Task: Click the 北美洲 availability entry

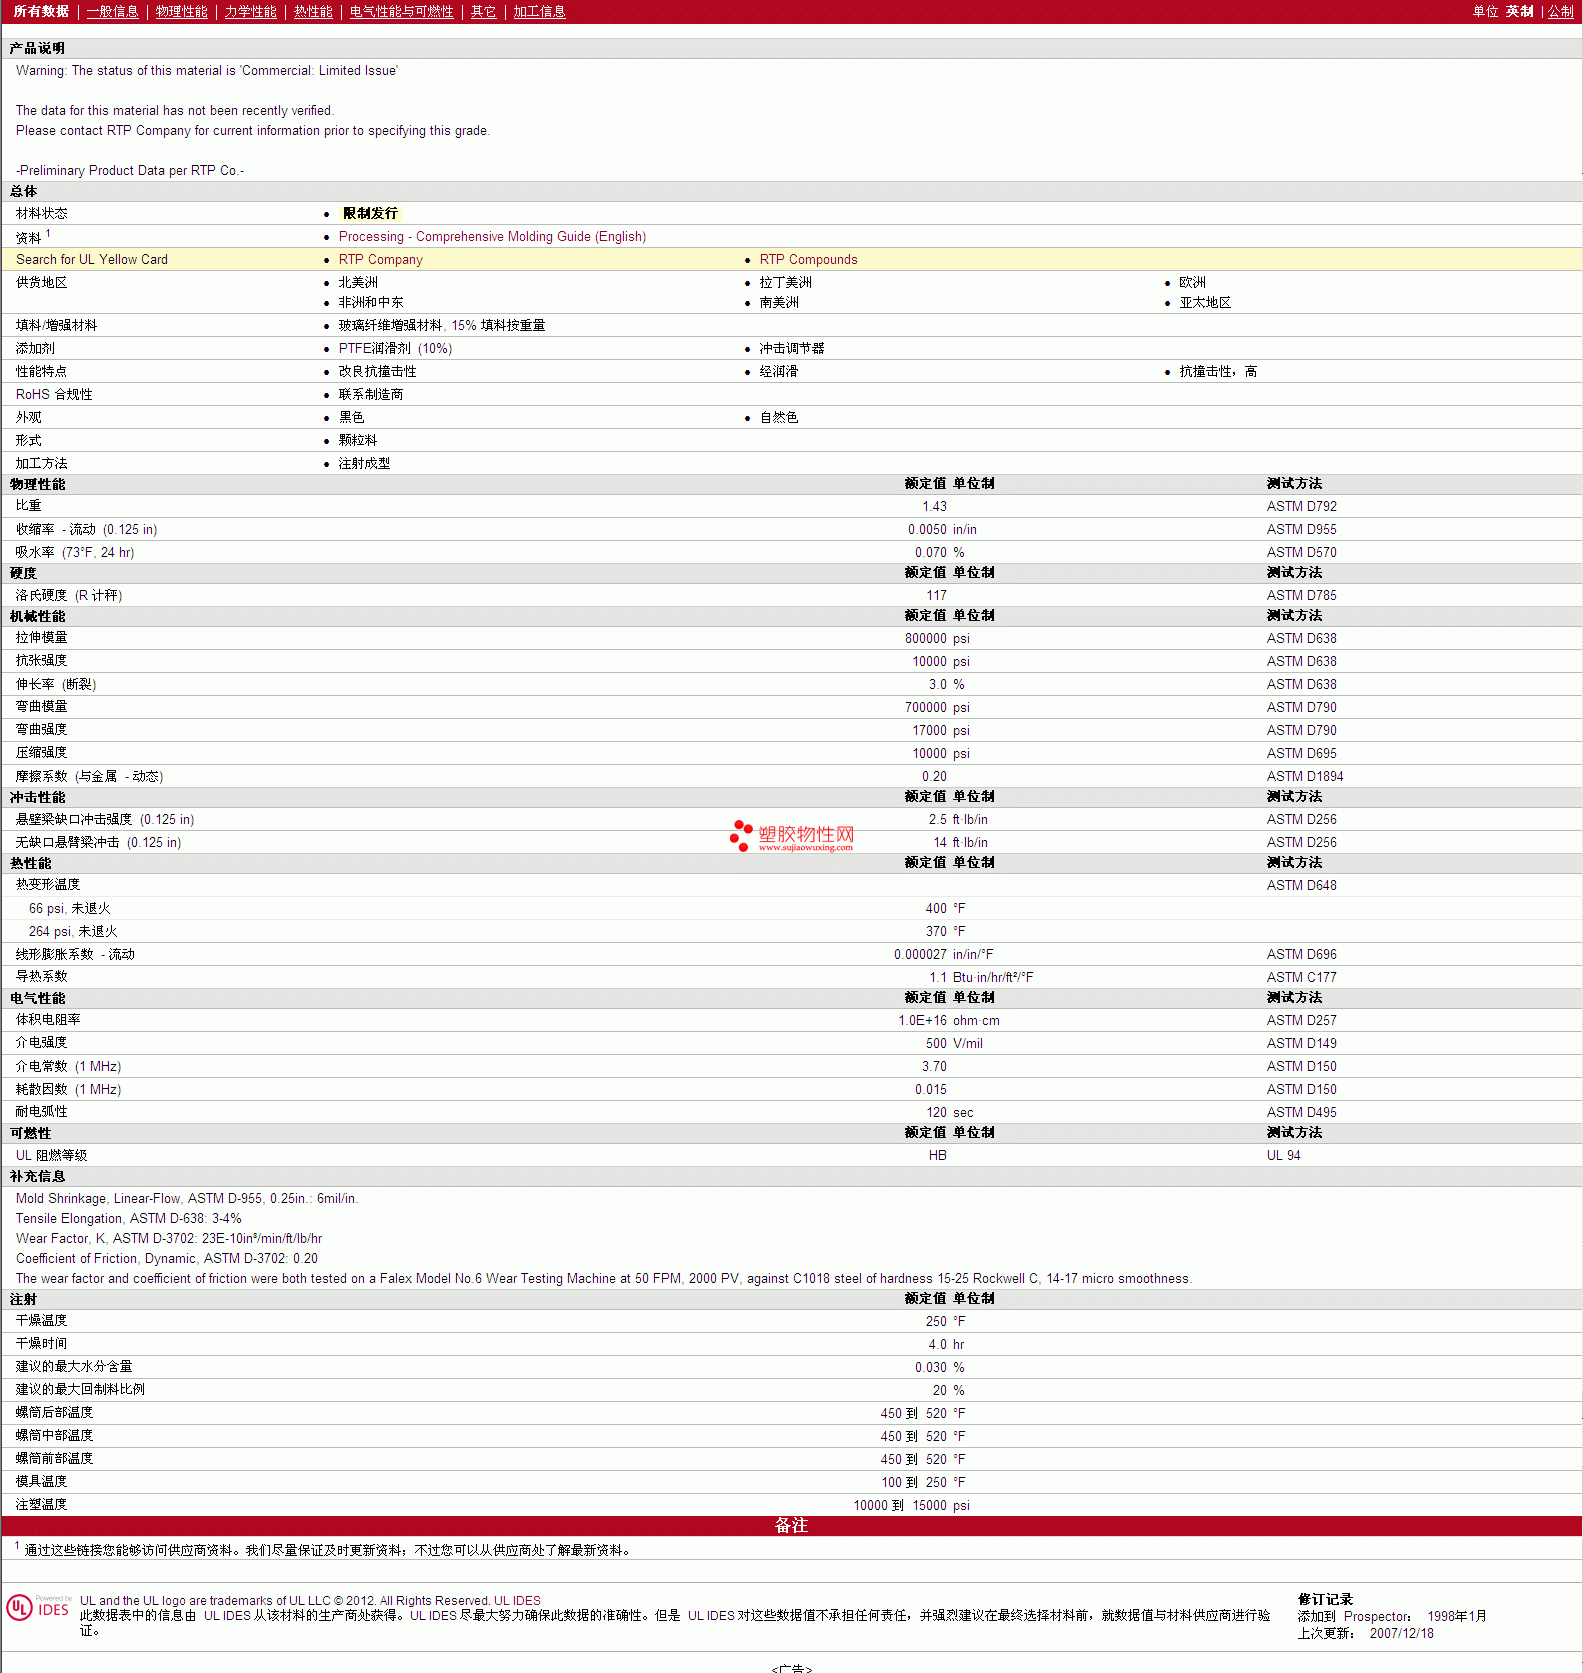Action: pos(358,282)
